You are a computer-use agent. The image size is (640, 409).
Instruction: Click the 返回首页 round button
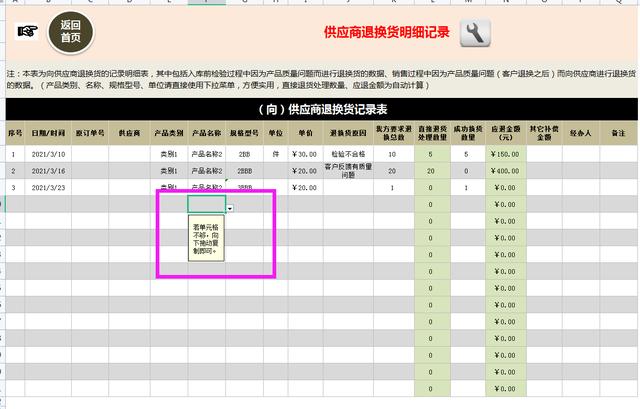point(71,32)
